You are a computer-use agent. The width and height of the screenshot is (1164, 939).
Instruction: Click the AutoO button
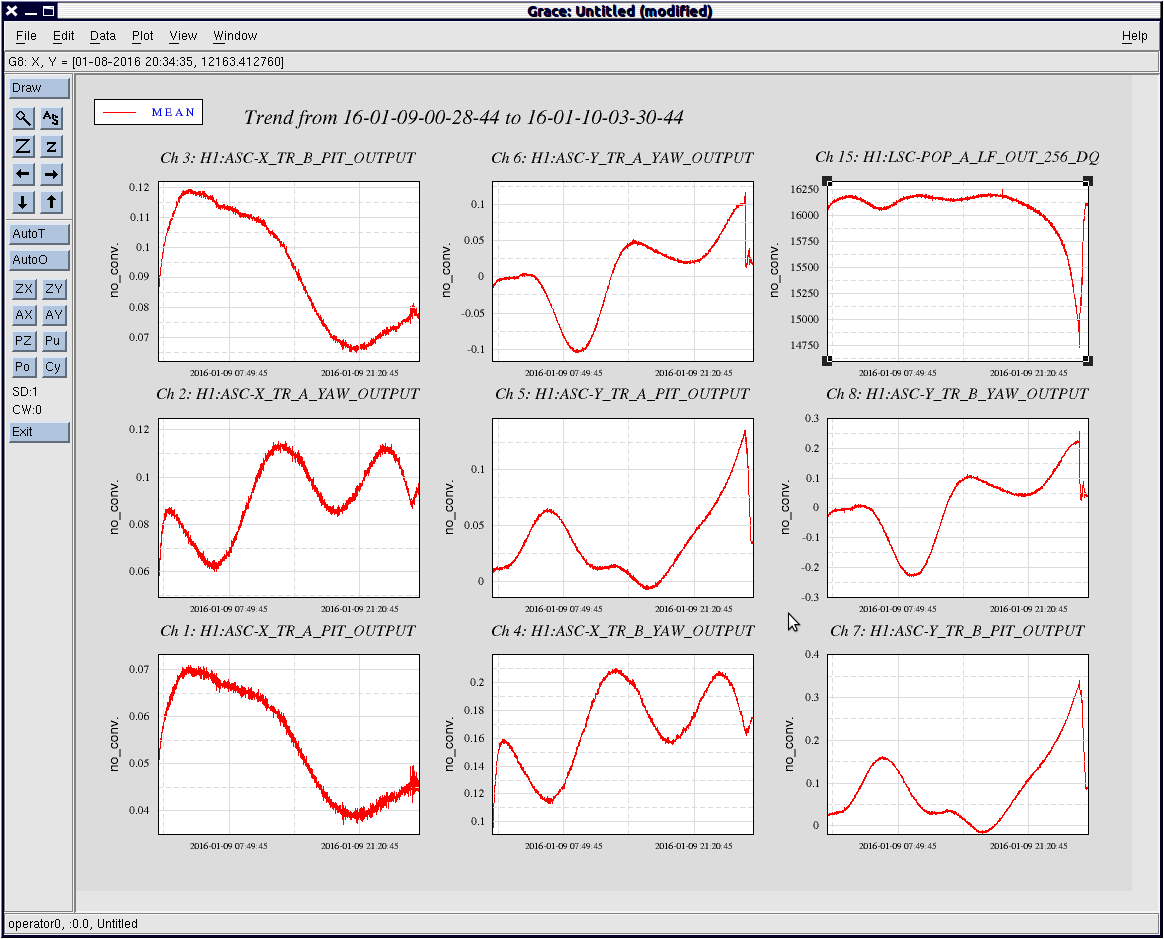[39, 260]
